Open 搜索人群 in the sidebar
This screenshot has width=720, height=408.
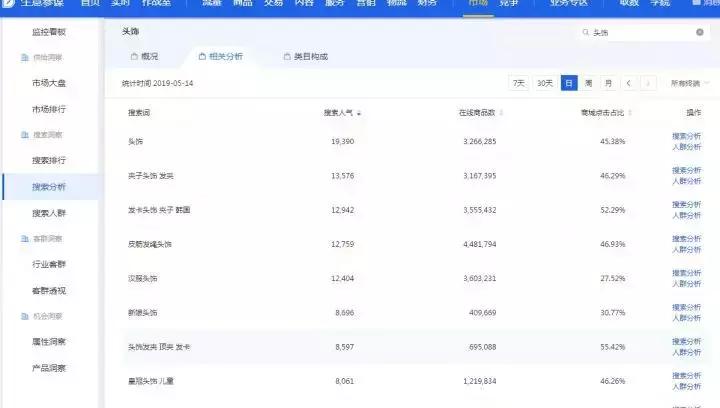click(x=49, y=213)
